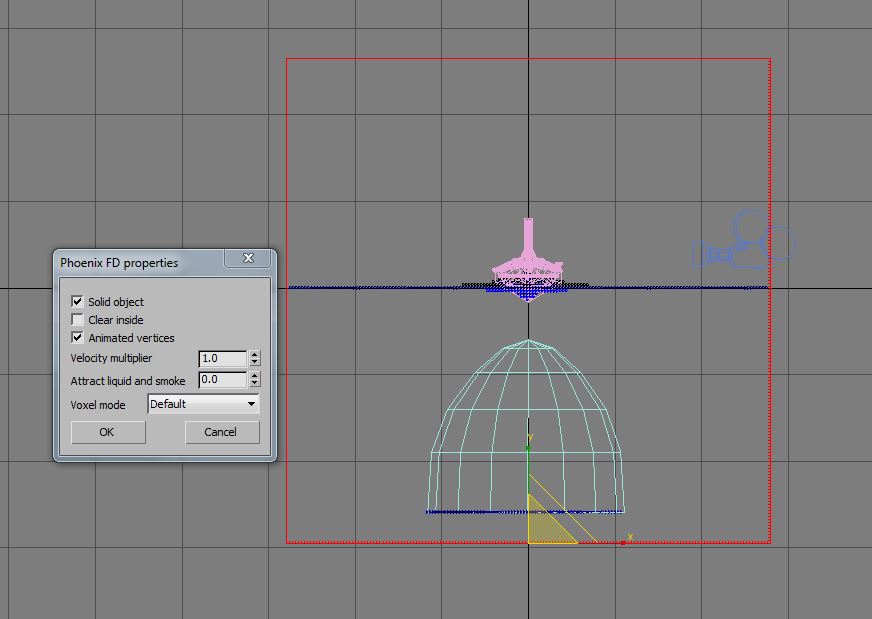Uncheck the Solid object checkbox
Image resolution: width=872 pixels, height=619 pixels.
pyautogui.click(x=77, y=301)
